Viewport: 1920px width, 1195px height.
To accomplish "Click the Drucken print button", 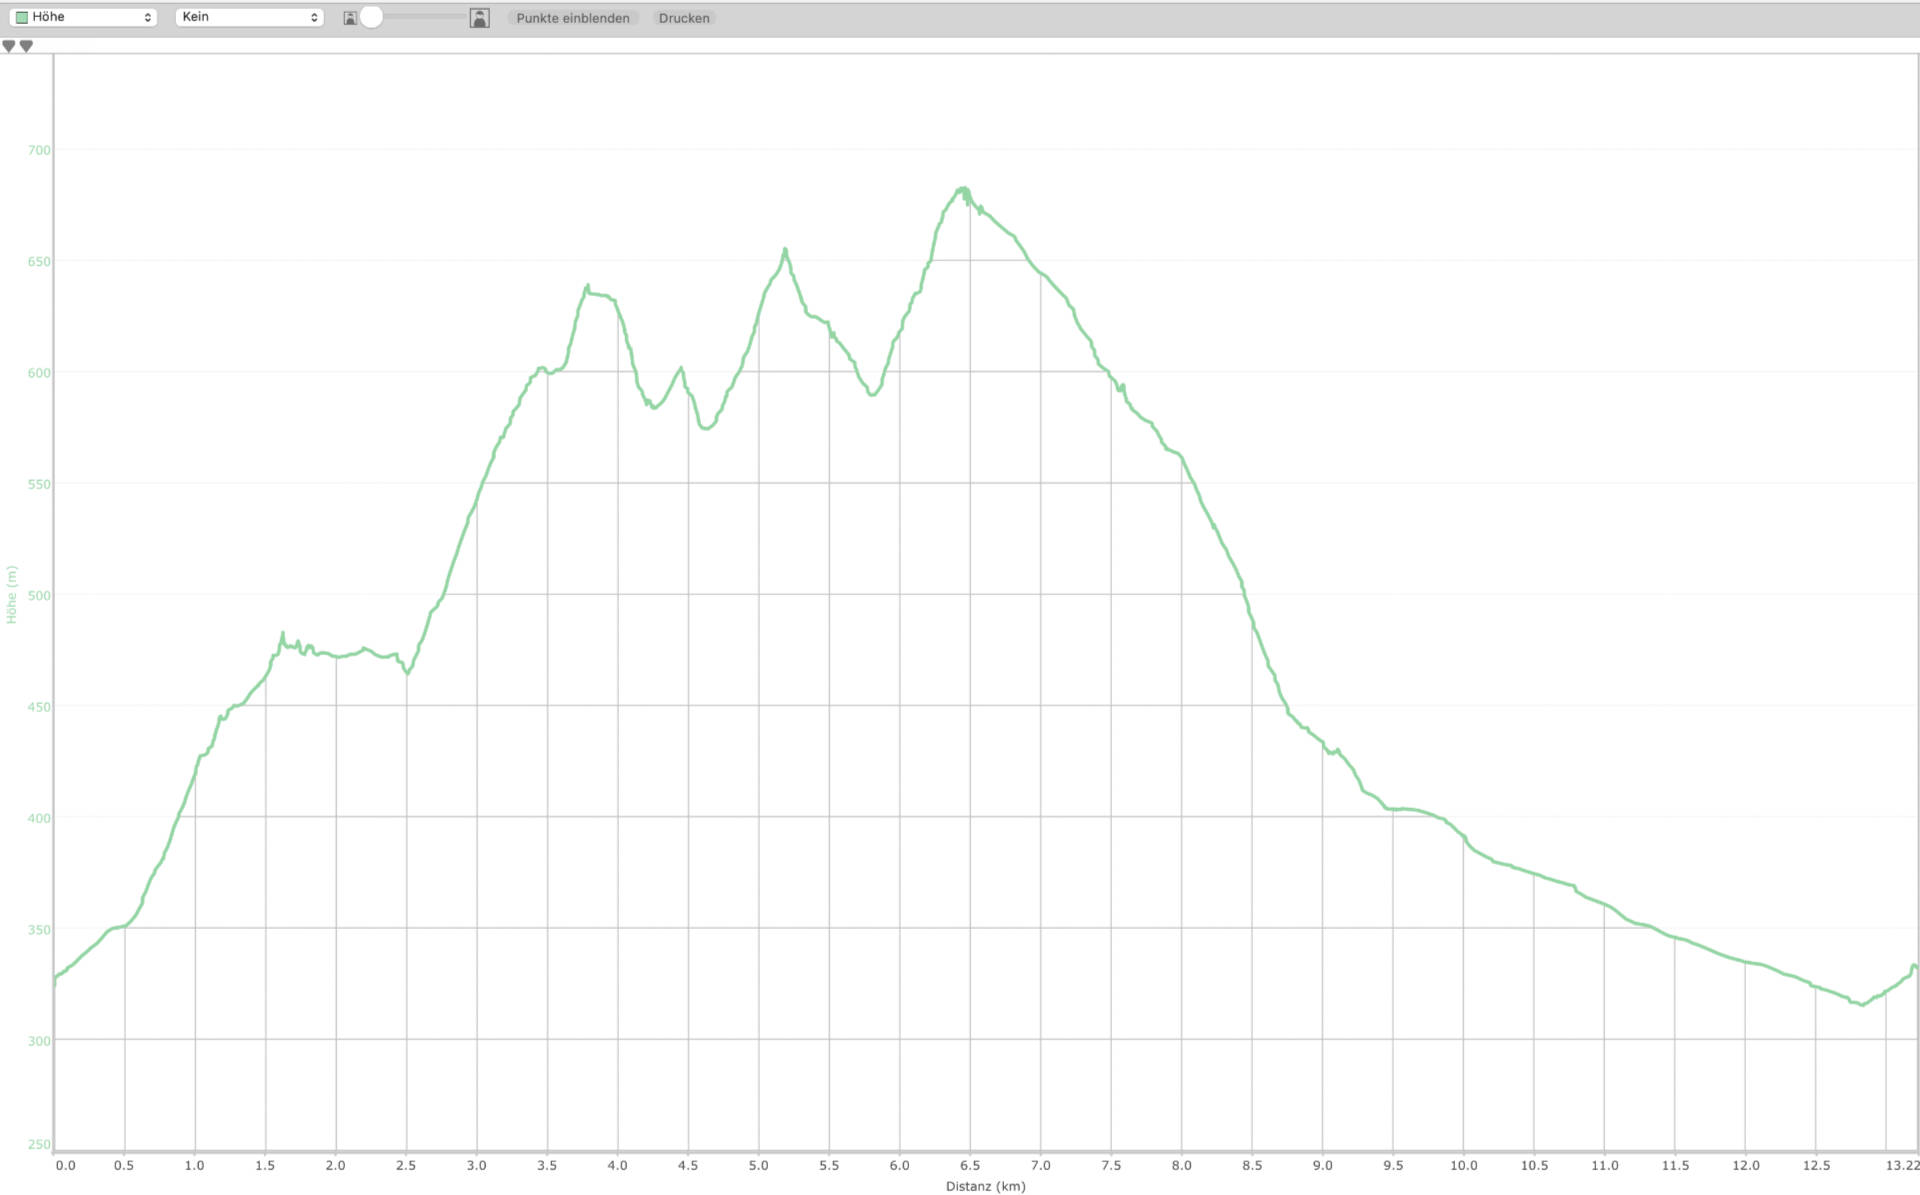I will point(684,18).
